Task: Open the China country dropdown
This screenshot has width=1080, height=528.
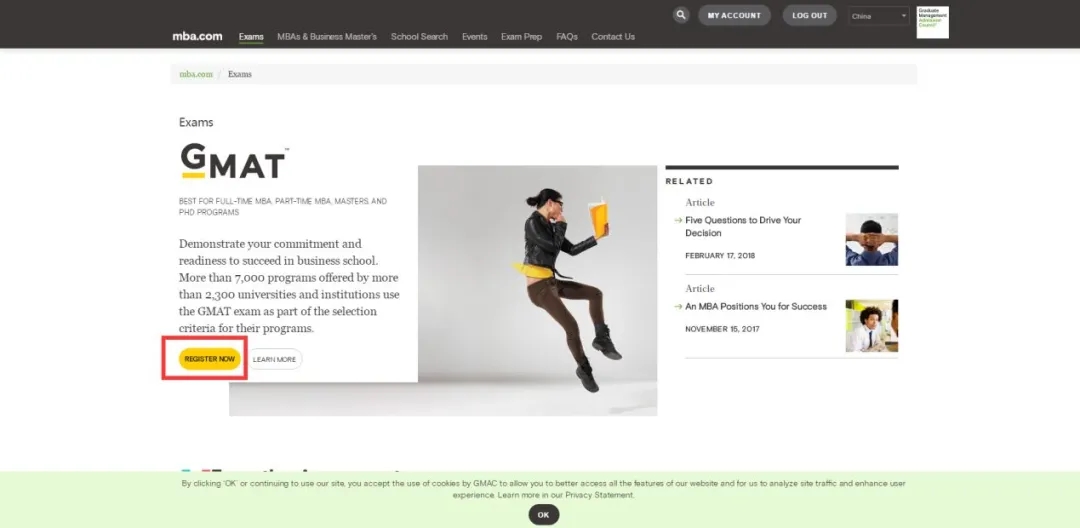Action: [879, 16]
